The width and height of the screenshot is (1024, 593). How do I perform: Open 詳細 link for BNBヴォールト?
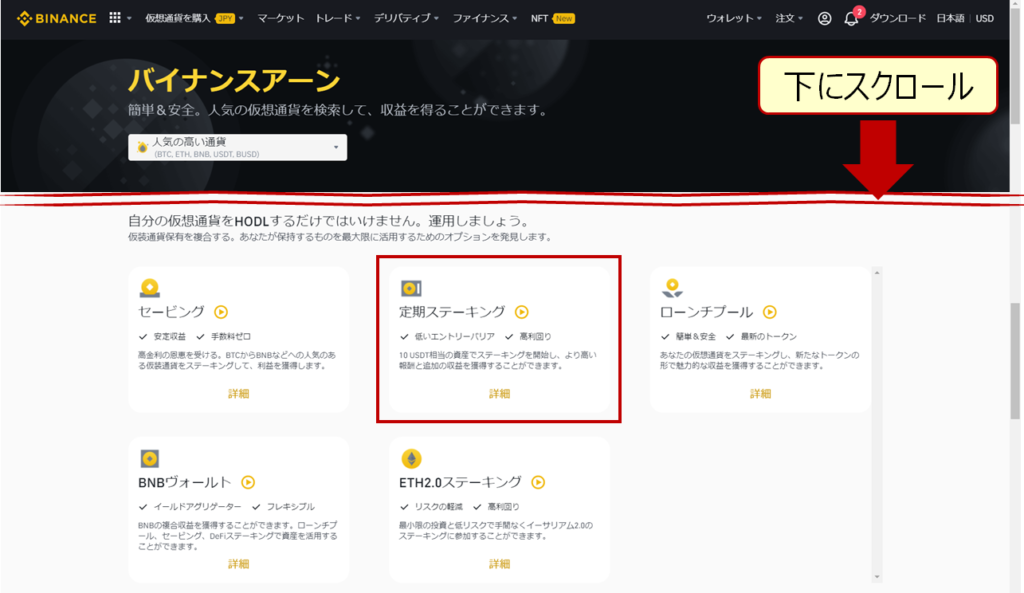pyautogui.click(x=238, y=564)
